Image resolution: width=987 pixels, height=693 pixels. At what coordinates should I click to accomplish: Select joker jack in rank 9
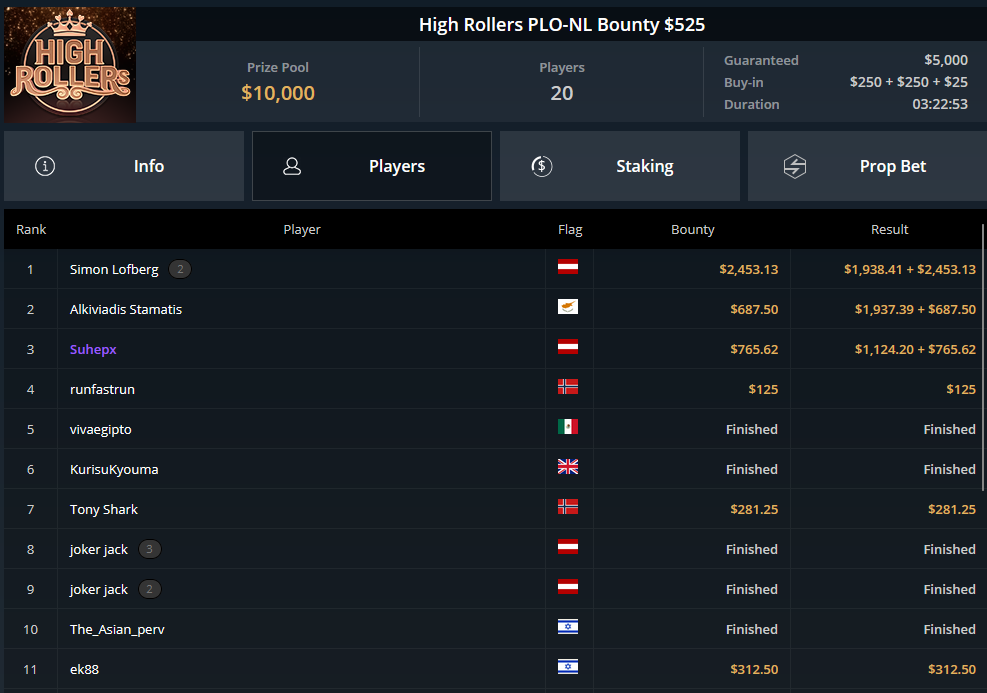click(x=99, y=589)
